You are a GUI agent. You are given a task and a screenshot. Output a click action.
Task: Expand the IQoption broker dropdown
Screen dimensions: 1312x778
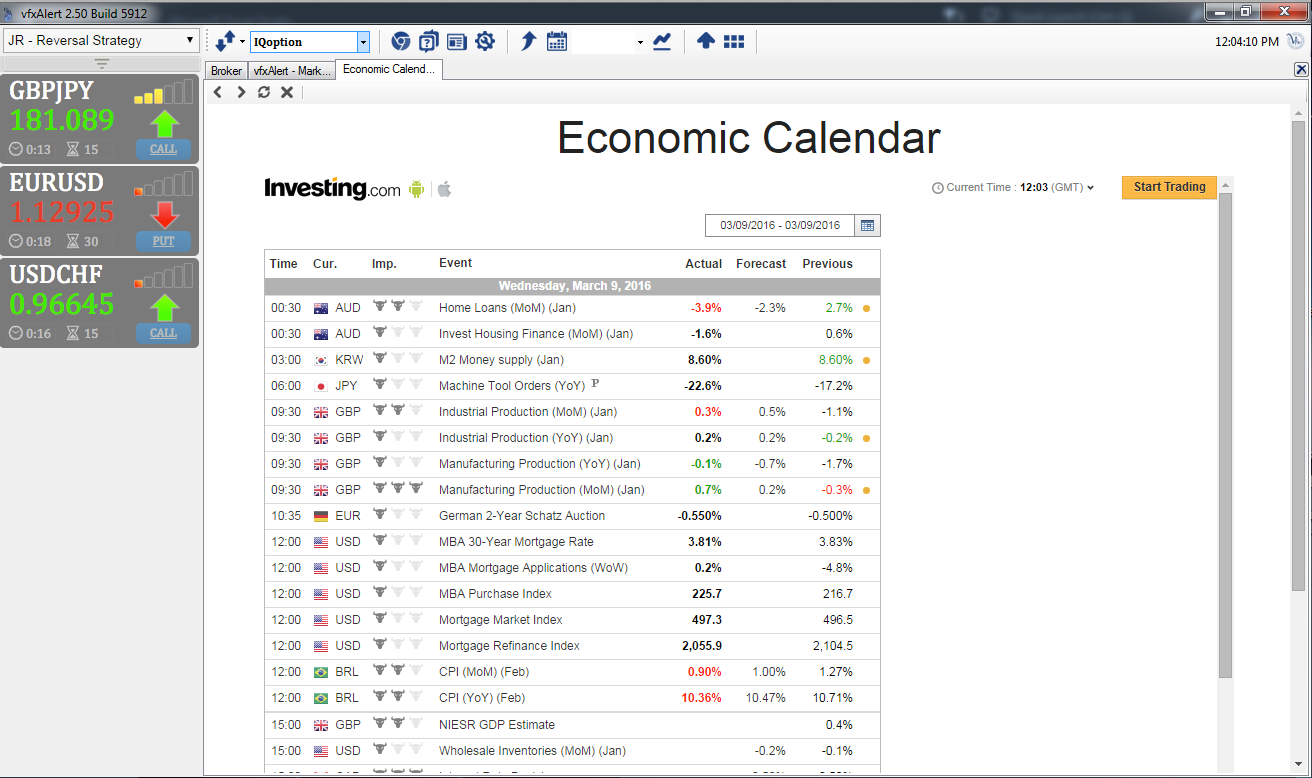[363, 42]
